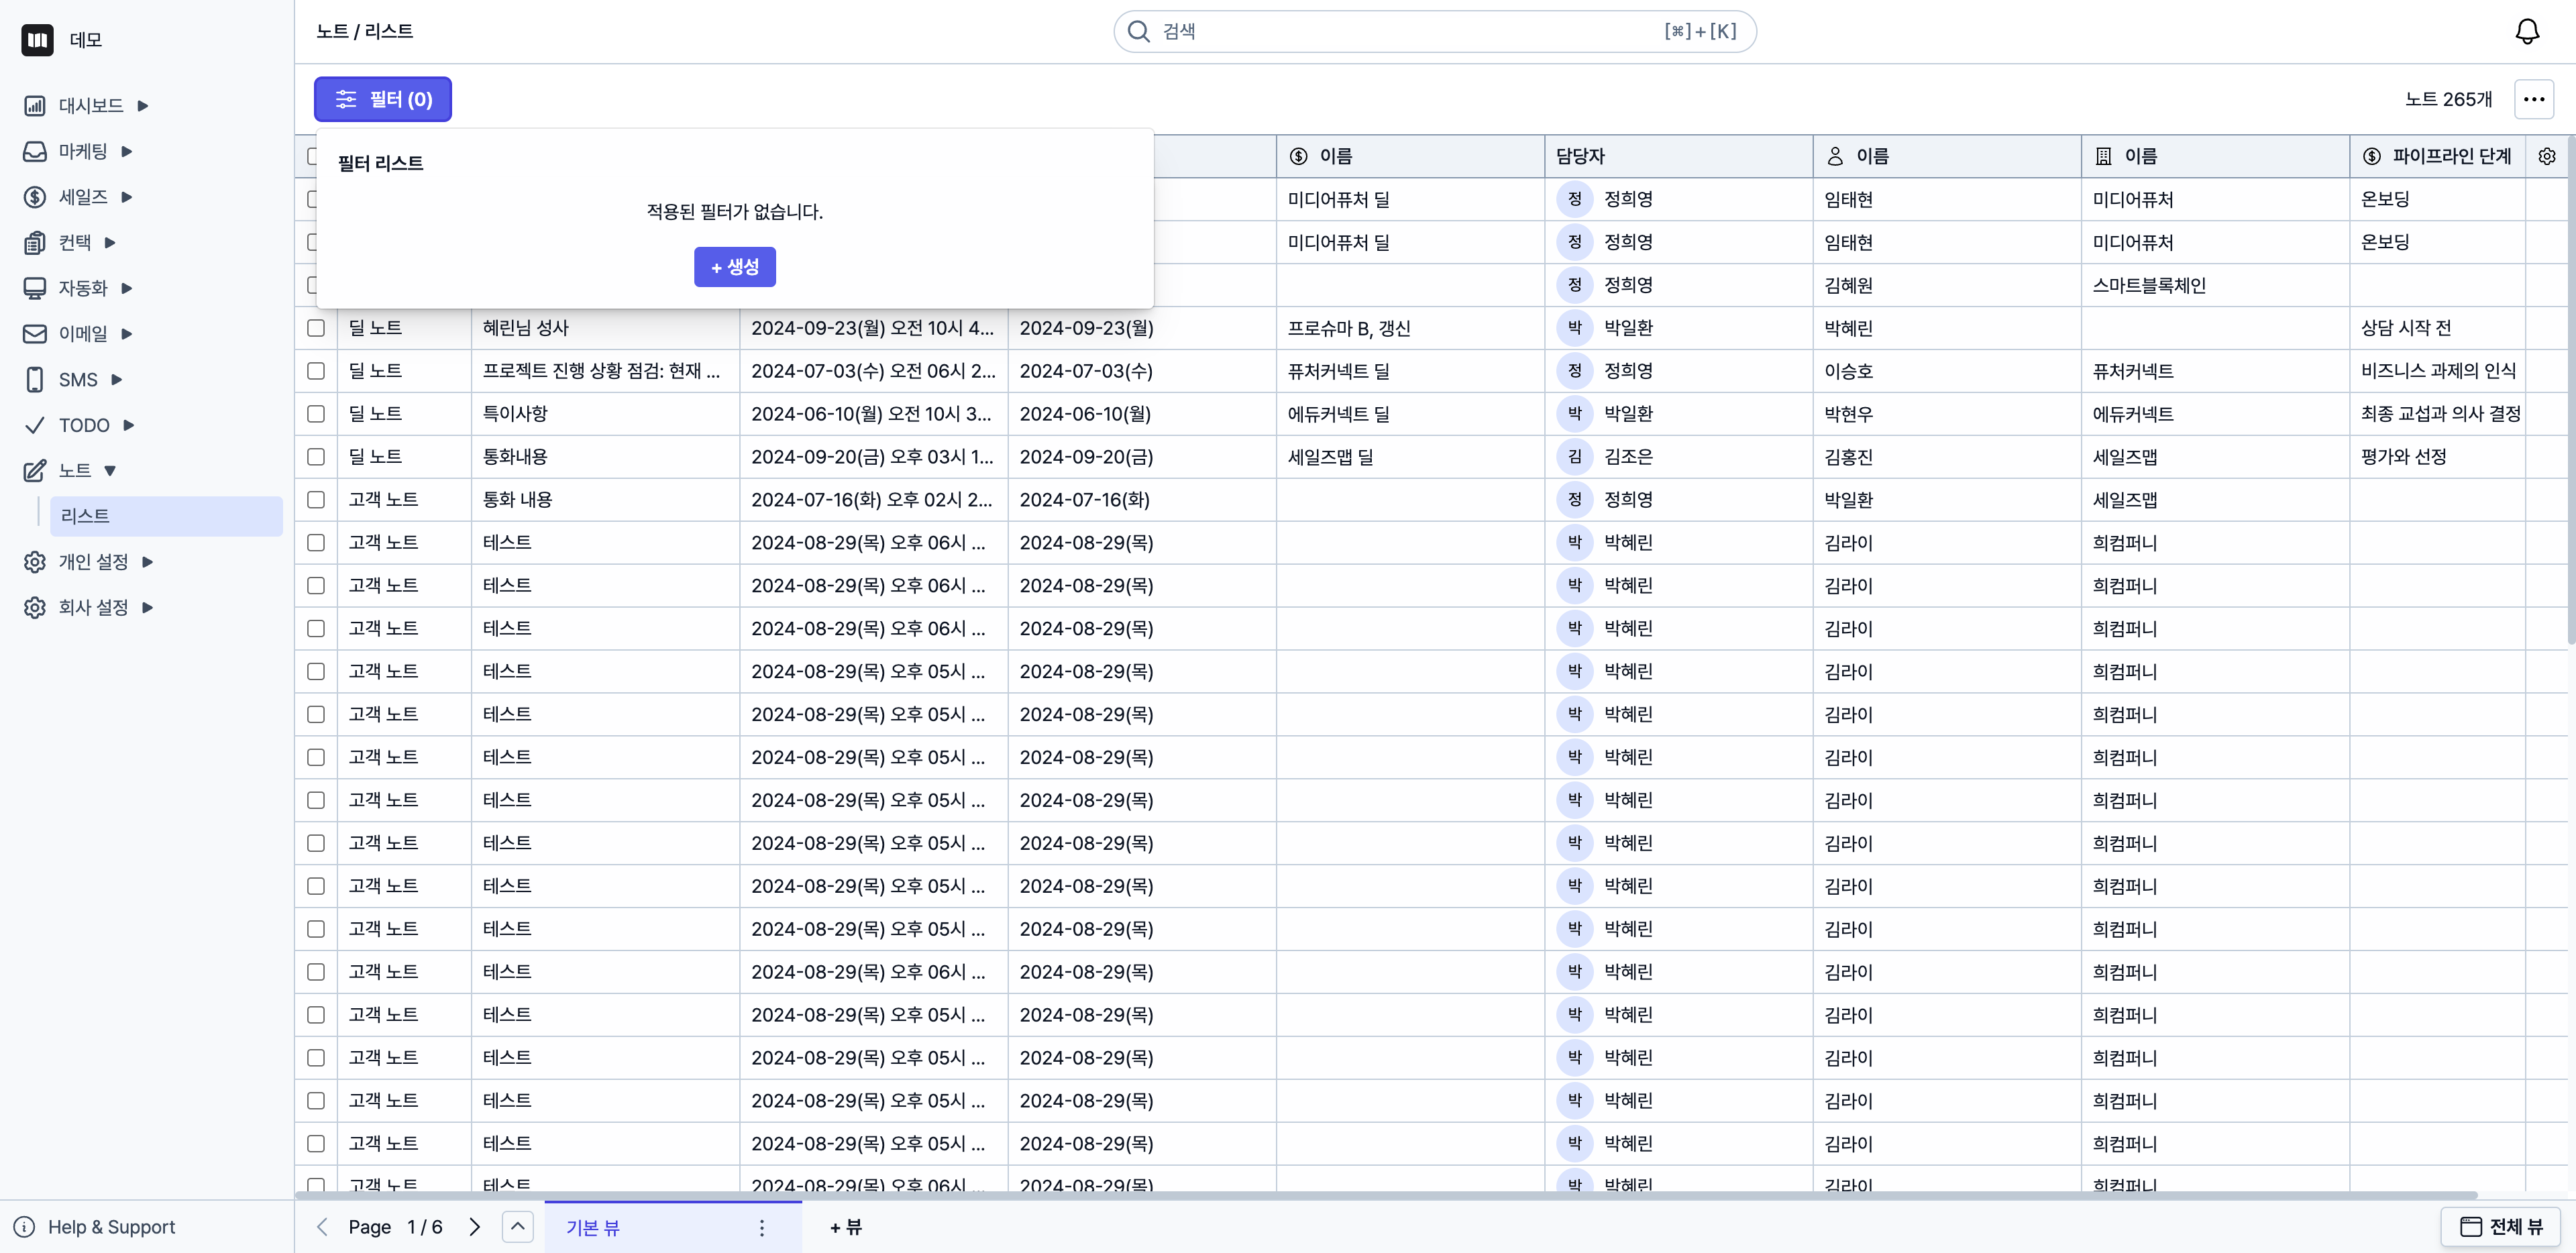Click the 마케팅 inbox icon
The height and width of the screenshot is (1253, 2576).
tap(35, 152)
